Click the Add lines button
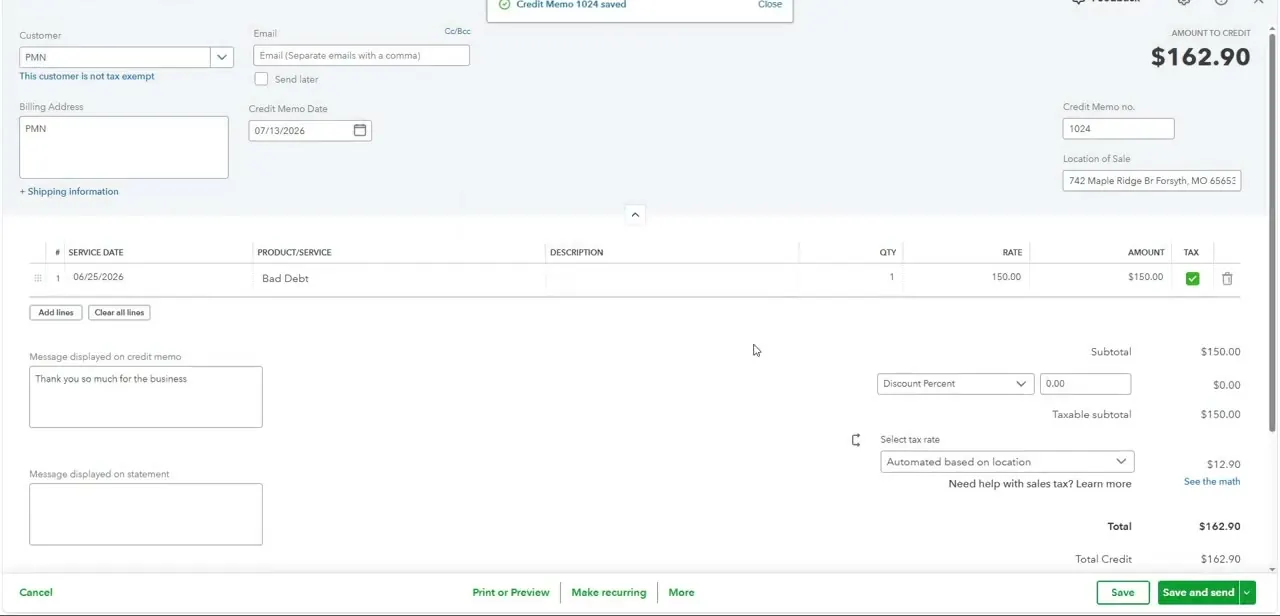The height and width of the screenshot is (616, 1280). (56, 313)
